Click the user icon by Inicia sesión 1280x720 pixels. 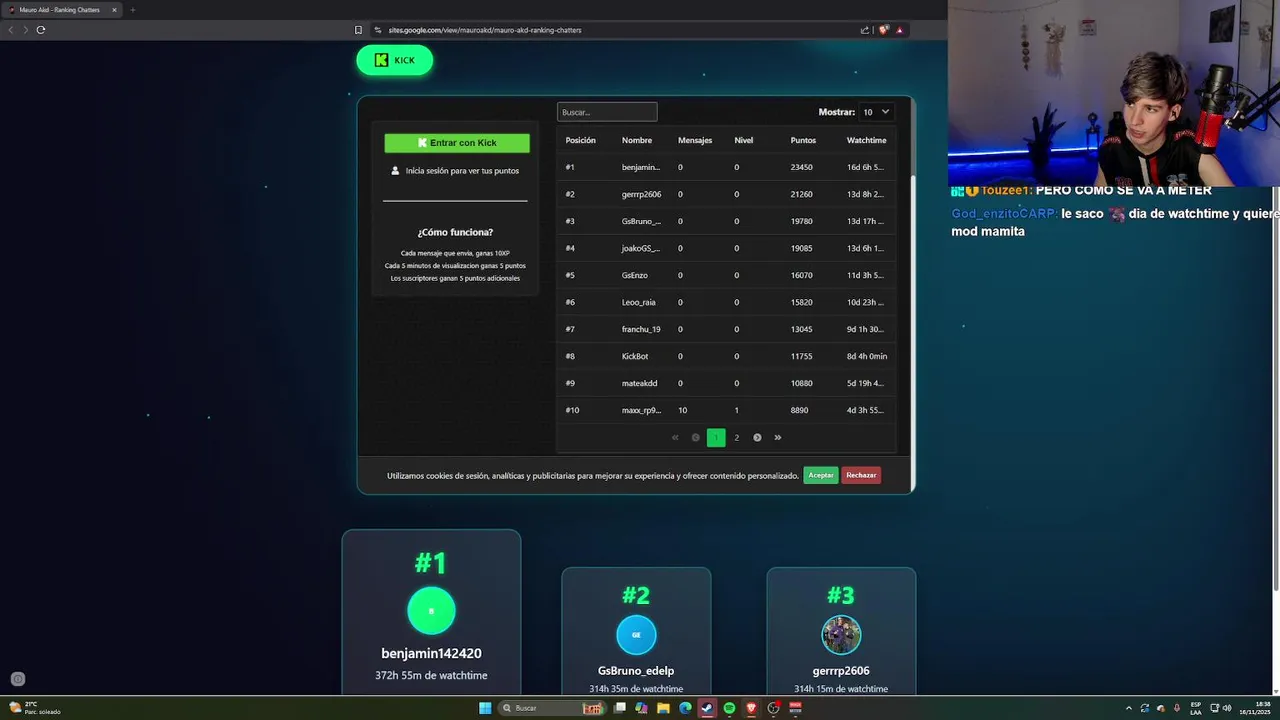tap(395, 171)
